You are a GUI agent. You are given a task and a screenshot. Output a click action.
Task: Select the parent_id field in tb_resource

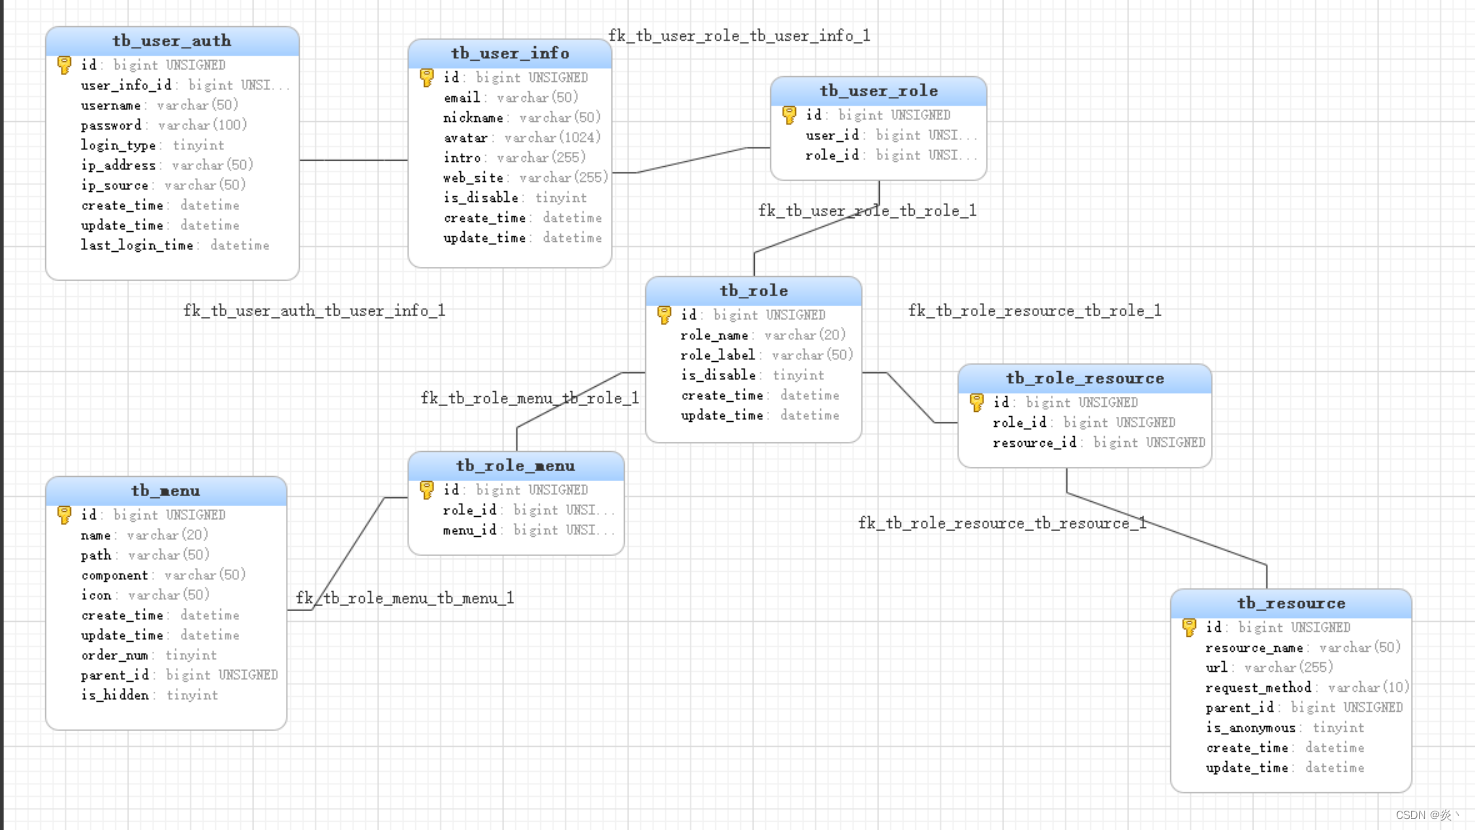[x=1304, y=708]
